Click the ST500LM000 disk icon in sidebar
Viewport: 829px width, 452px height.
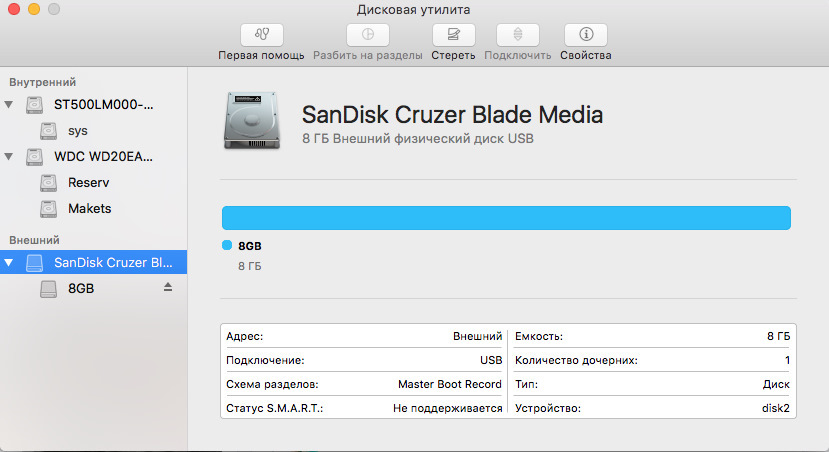[35, 105]
